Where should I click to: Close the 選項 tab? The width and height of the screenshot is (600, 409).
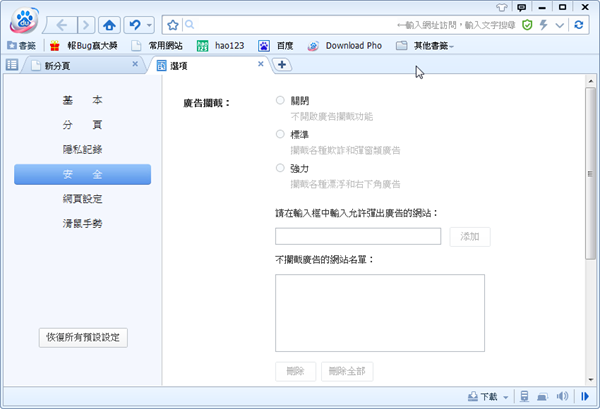coord(261,64)
